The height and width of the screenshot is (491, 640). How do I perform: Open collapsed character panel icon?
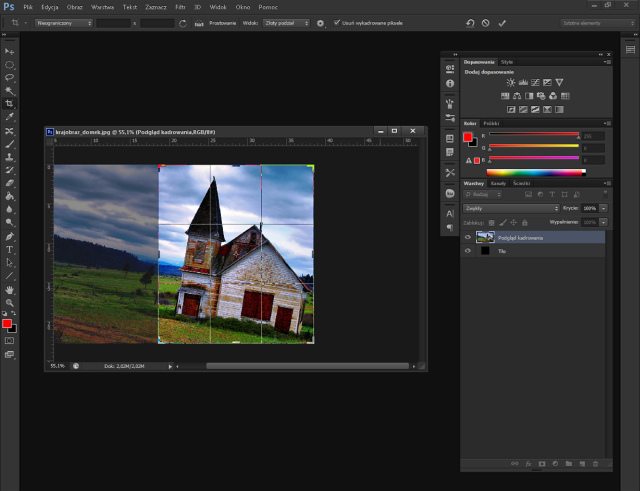point(450,214)
